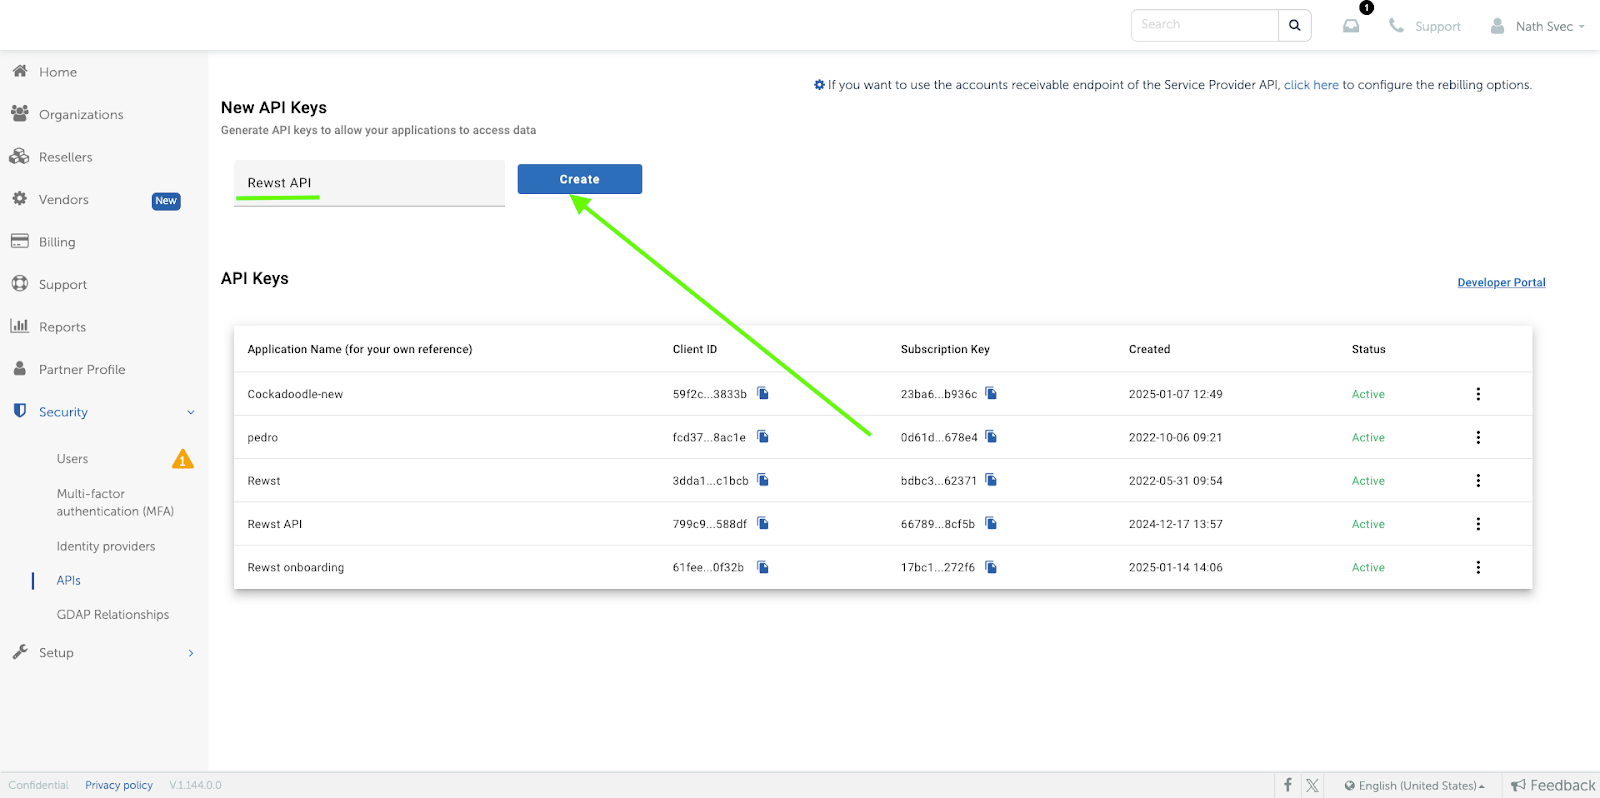Open actions menu for Cockadoodle-new key

(x=1478, y=394)
